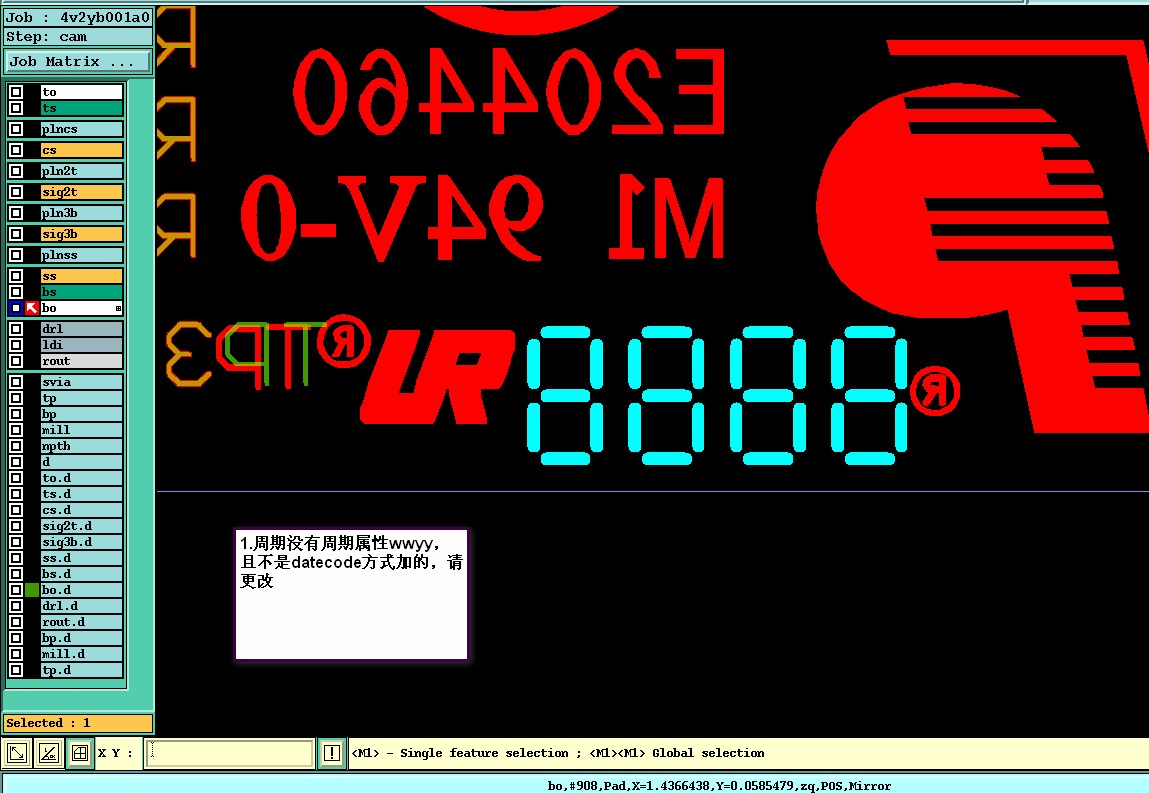The width and height of the screenshot is (1149, 793).
Task: Select the ss layer name
Action: tap(81, 276)
